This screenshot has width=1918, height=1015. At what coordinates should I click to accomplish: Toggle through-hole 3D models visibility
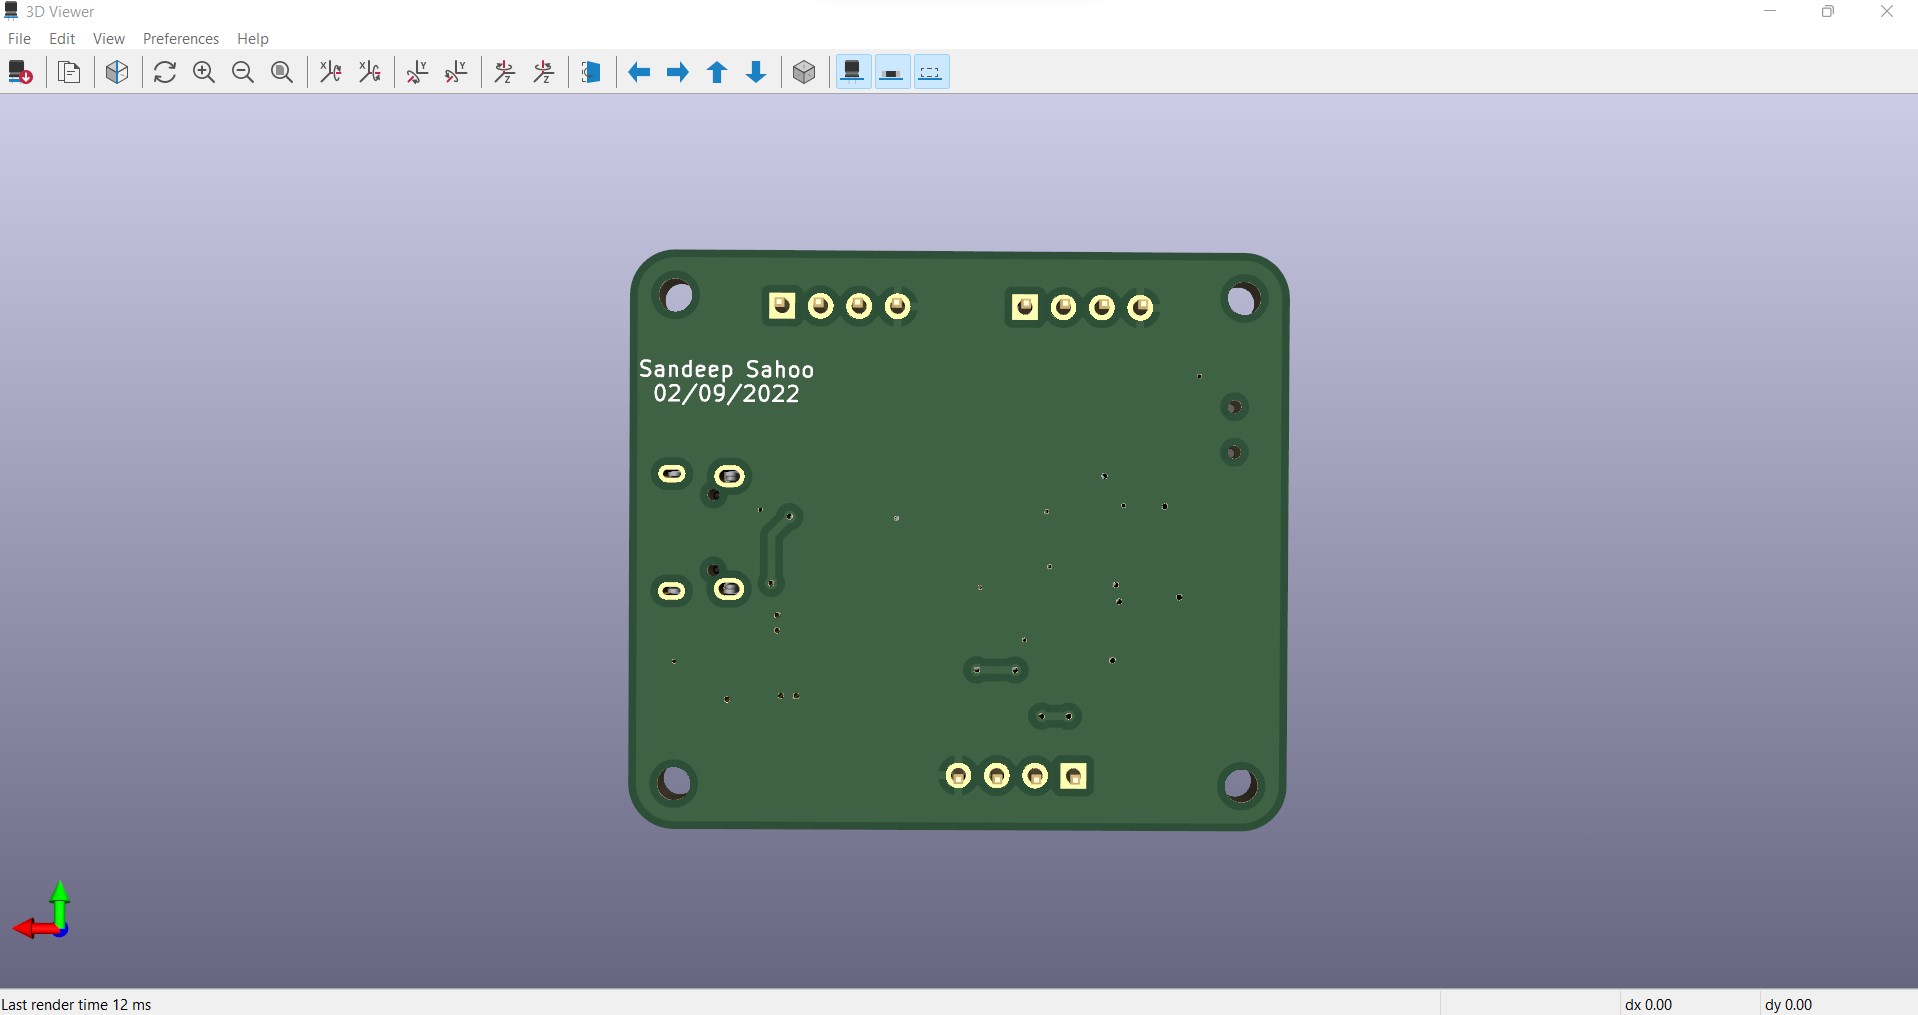(x=852, y=71)
